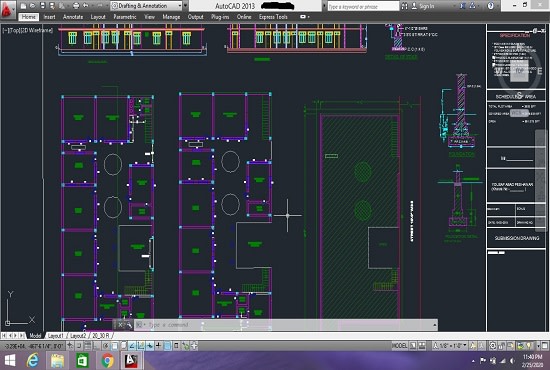Click the coordinates readout in status bar
The width and height of the screenshot is (550, 370).
34,346
